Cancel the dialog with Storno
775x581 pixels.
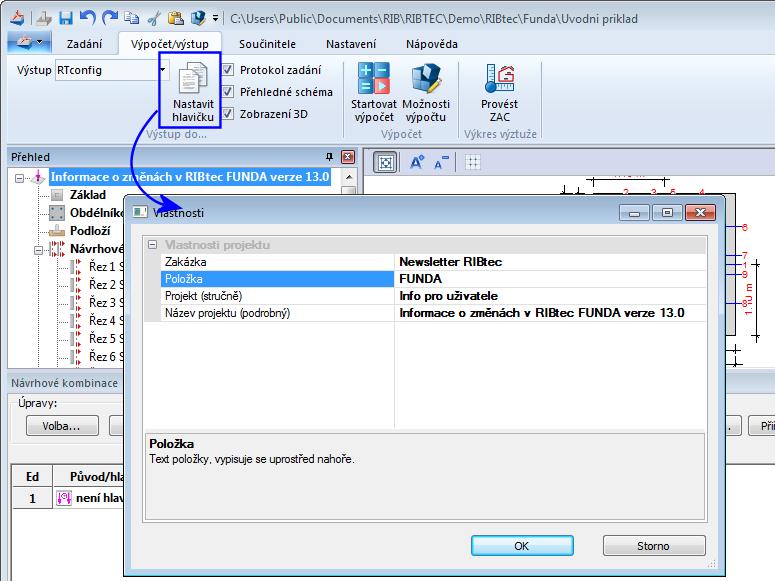(x=653, y=545)
